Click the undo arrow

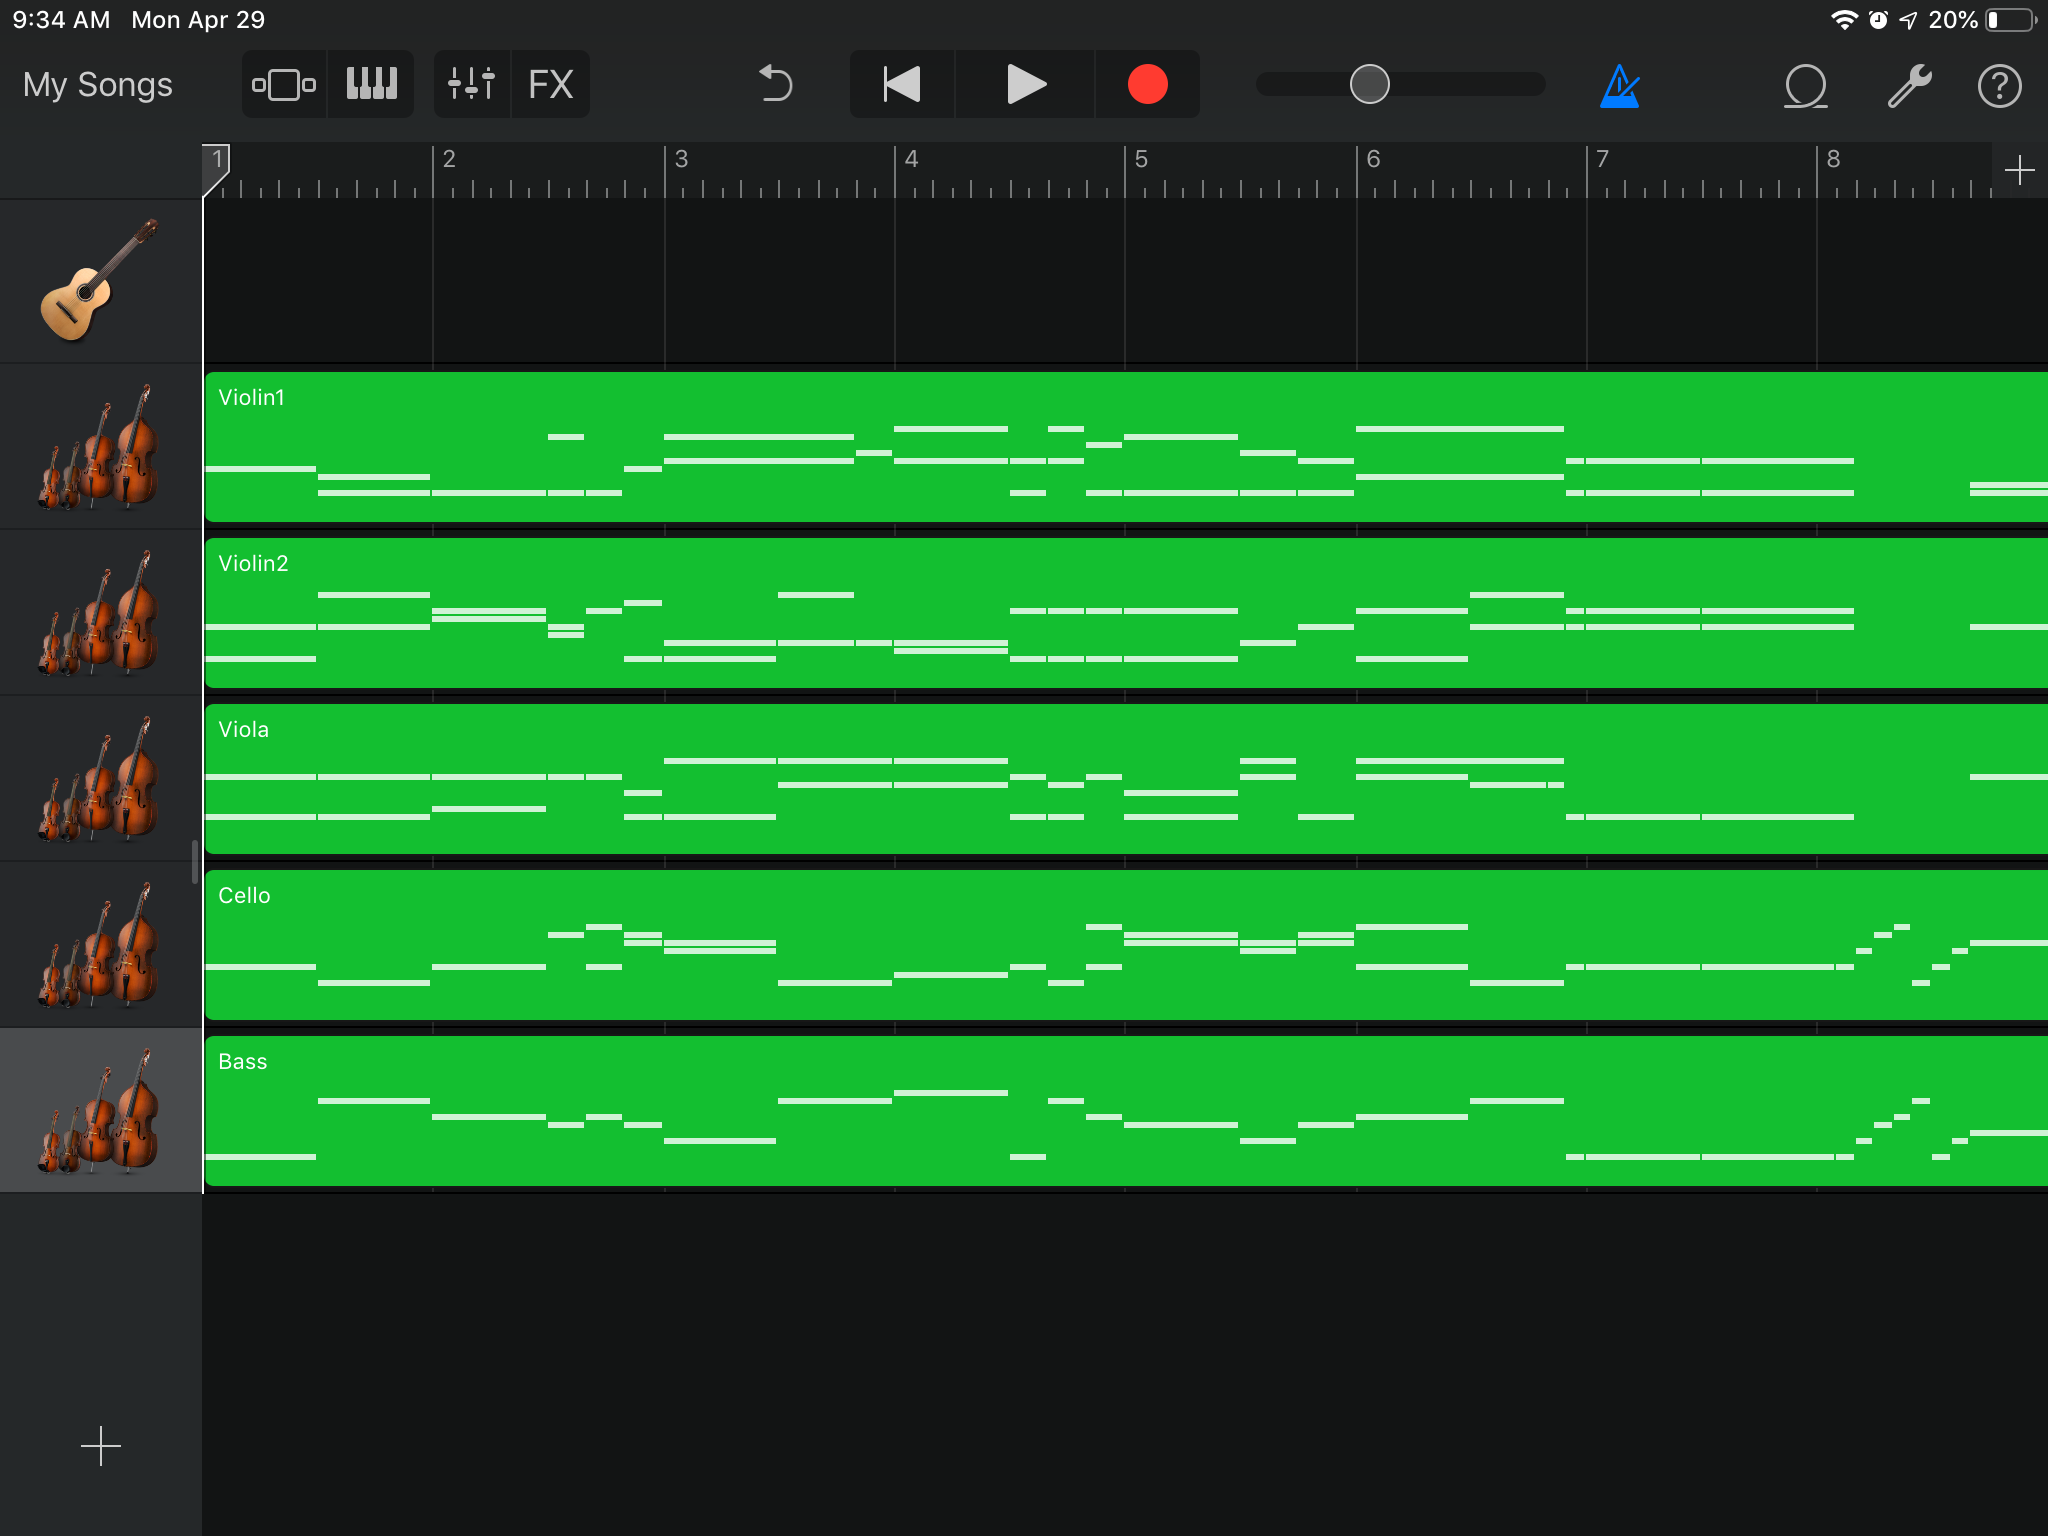775,84
